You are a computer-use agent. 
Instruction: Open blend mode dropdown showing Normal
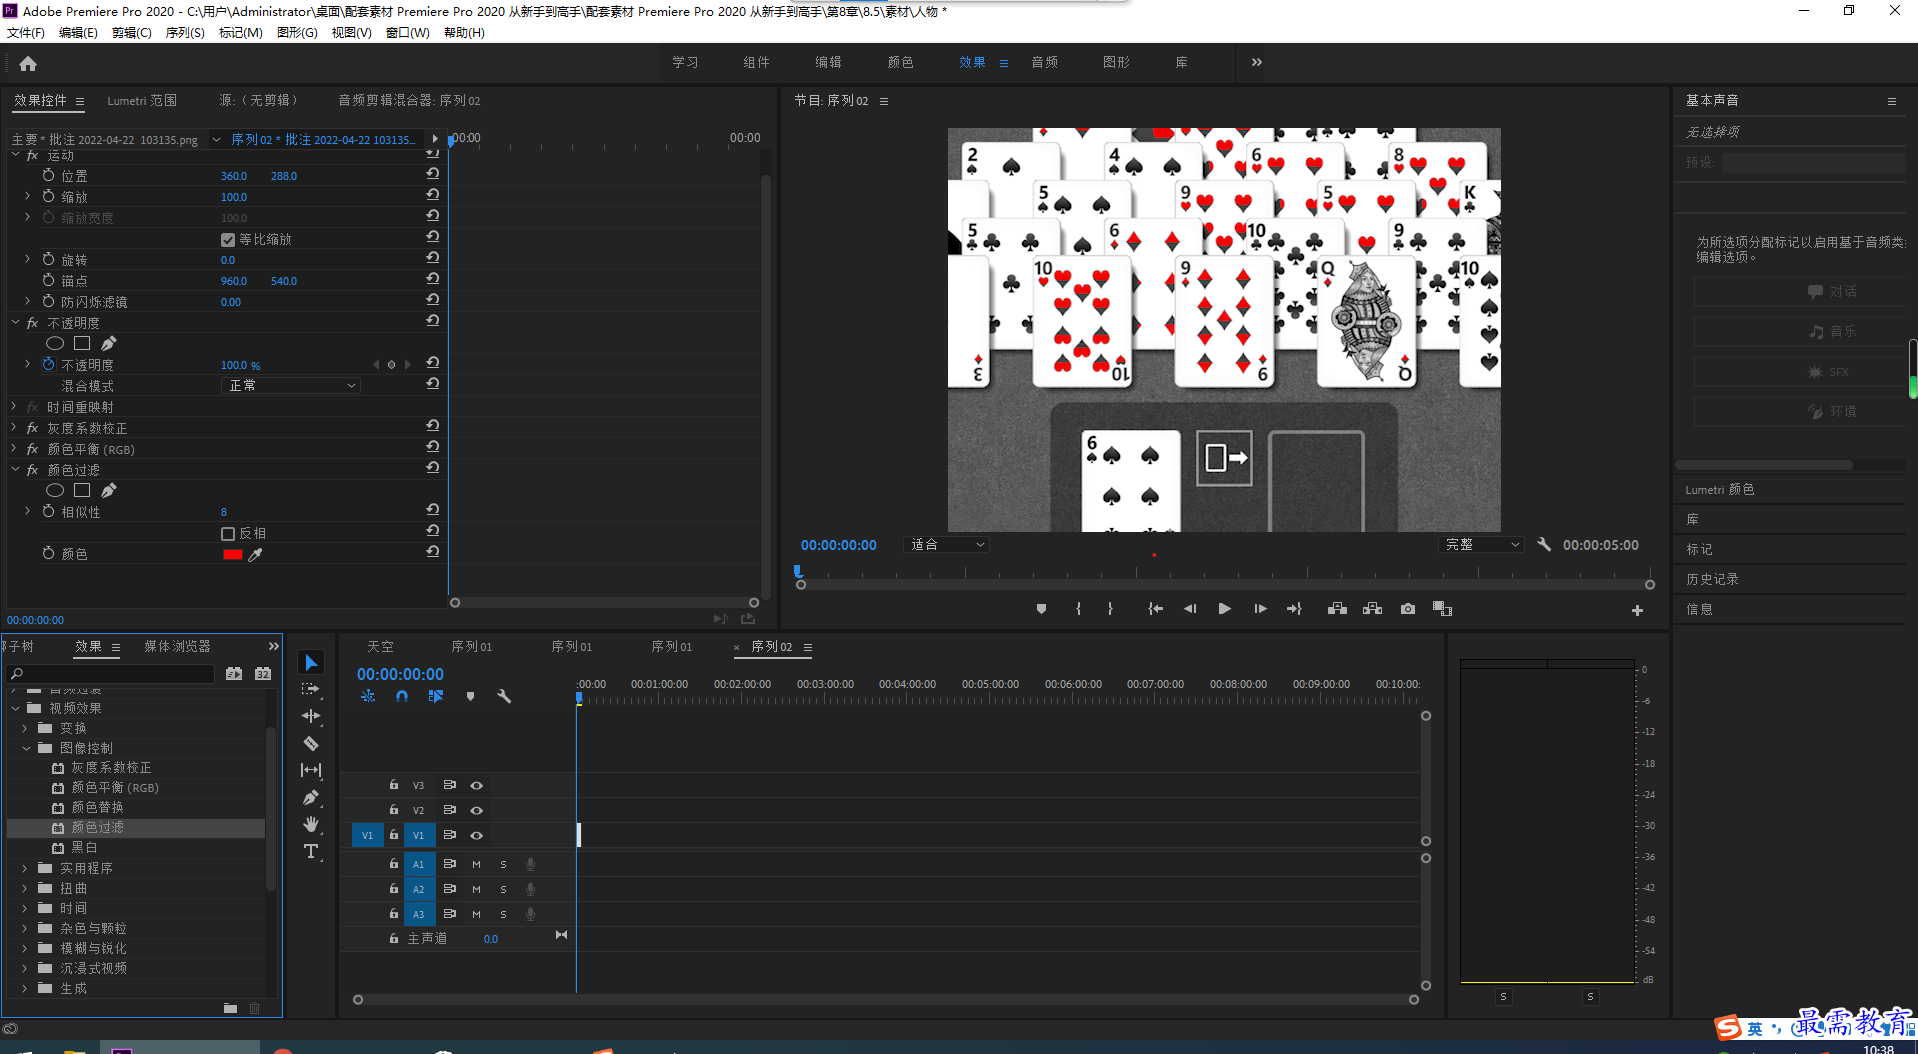pyautogui.click(x=290, y=385)
